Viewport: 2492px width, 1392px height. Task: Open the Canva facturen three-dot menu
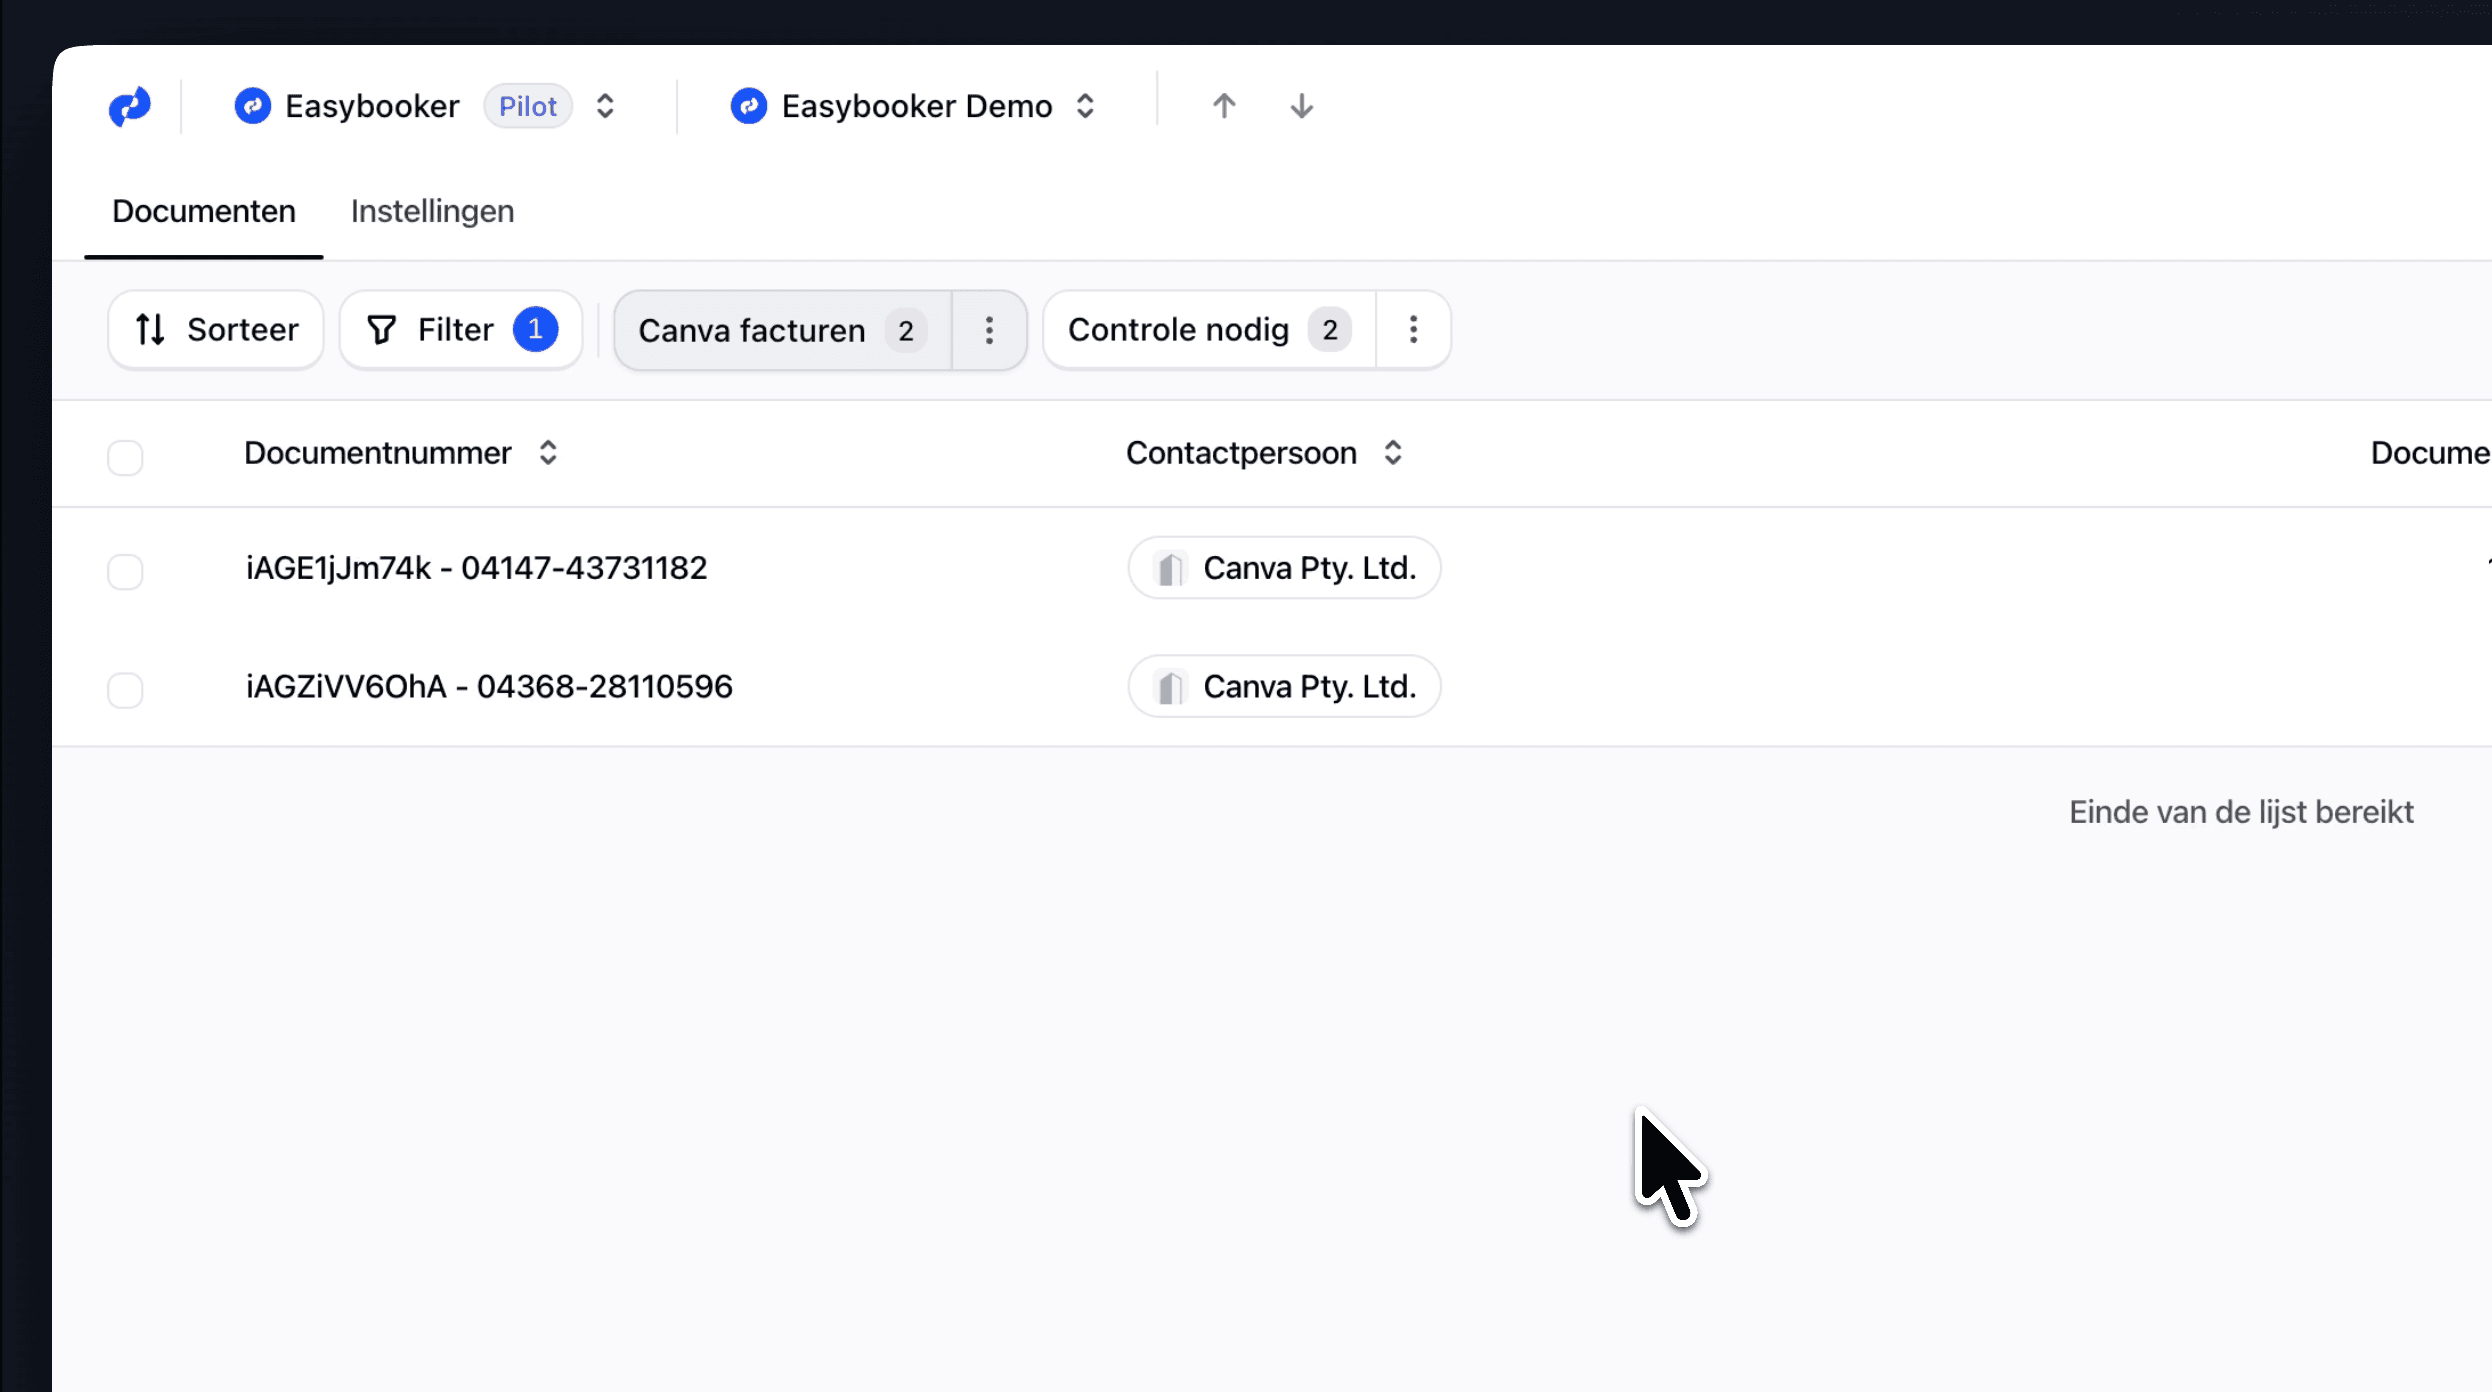coord(989,330)
